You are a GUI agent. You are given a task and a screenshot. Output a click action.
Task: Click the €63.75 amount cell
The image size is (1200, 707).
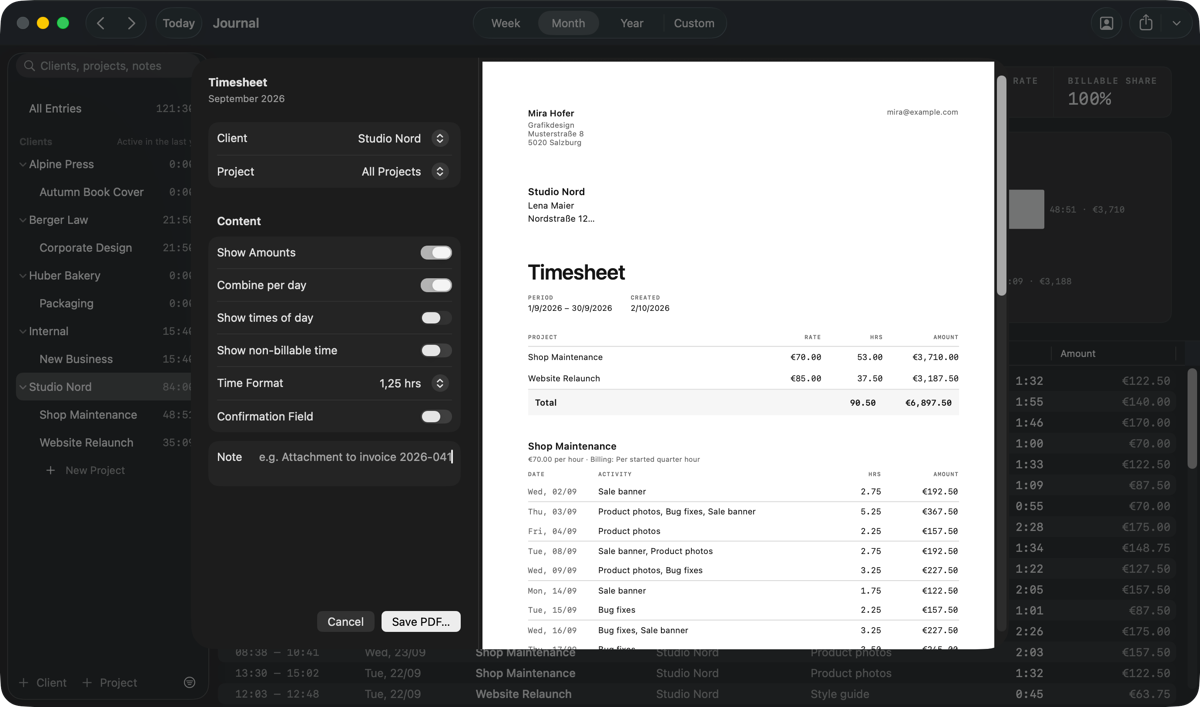(1148, 694)
